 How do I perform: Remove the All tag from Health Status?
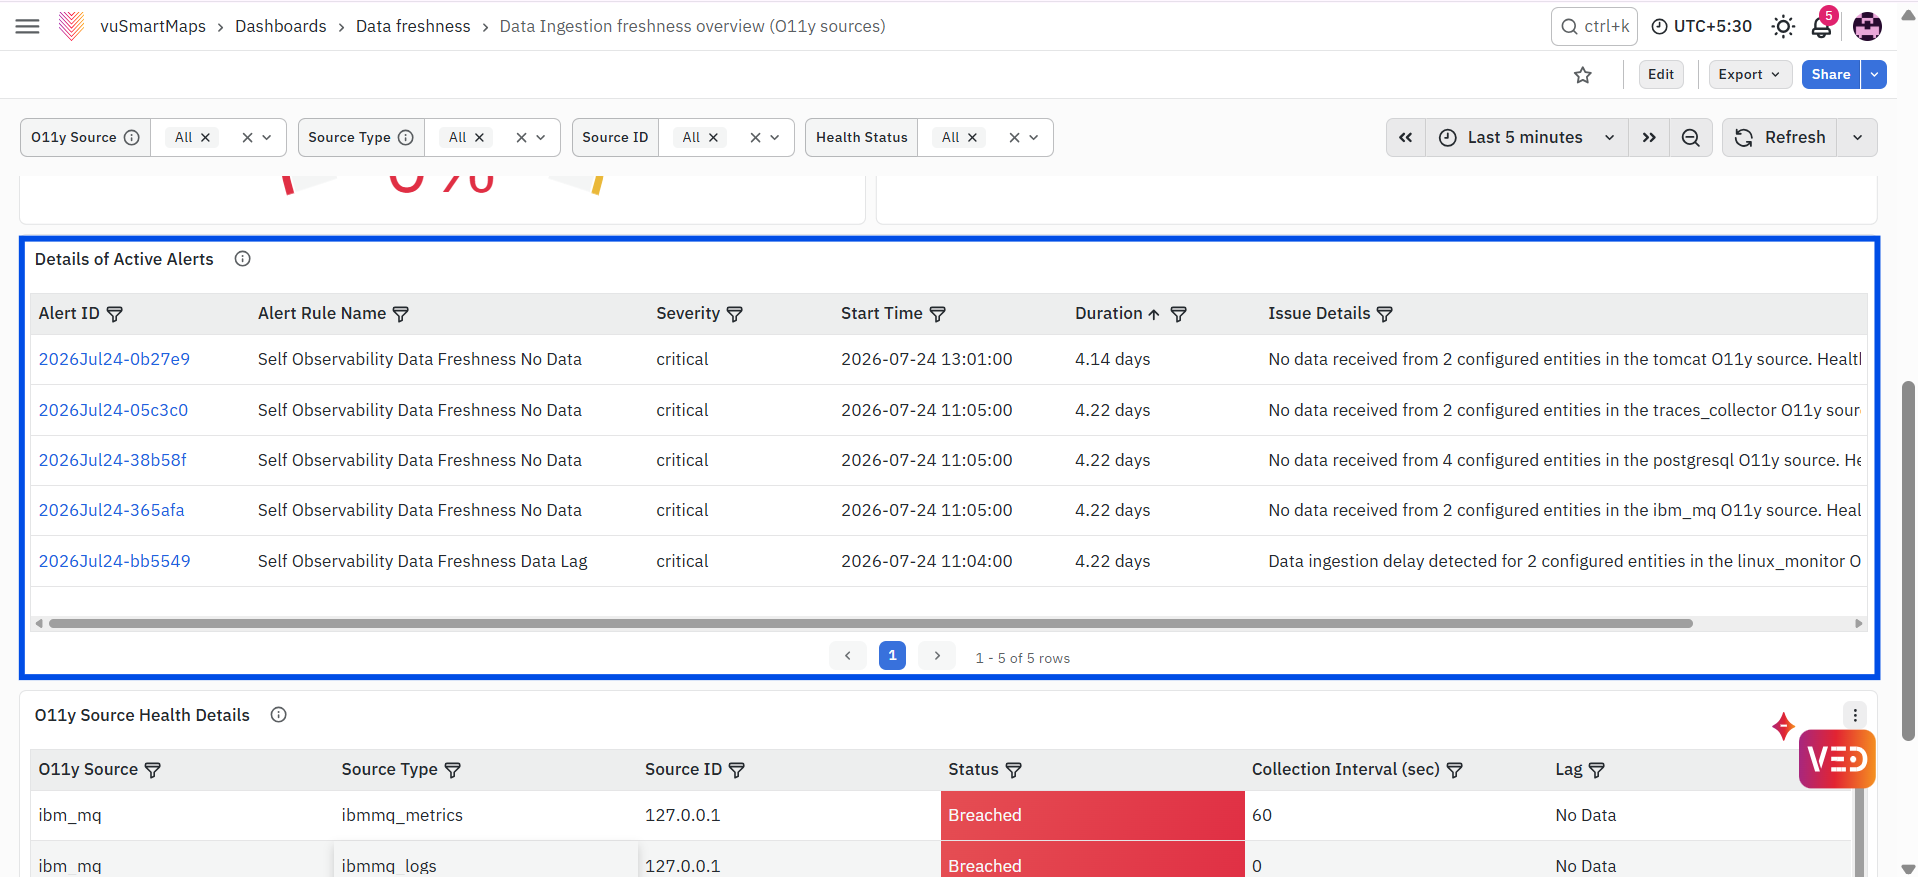point(972,137)
